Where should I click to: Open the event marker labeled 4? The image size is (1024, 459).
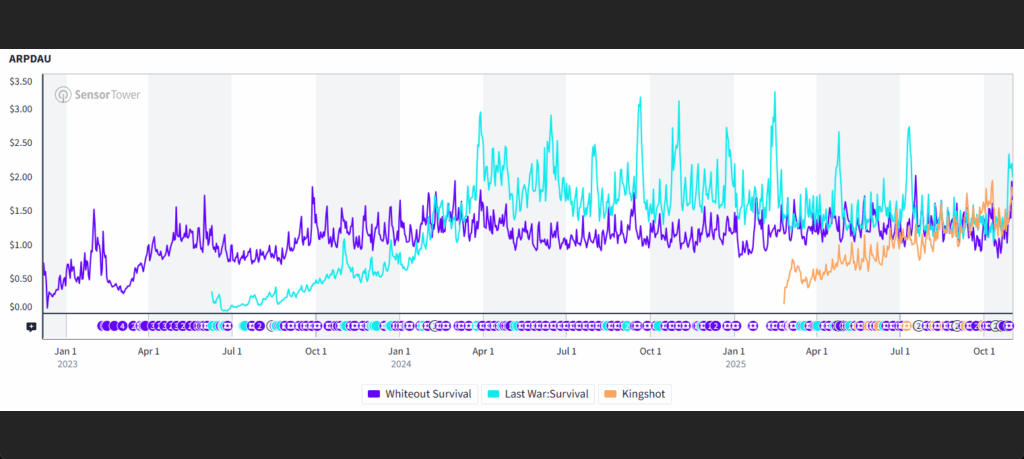point(122,326)
